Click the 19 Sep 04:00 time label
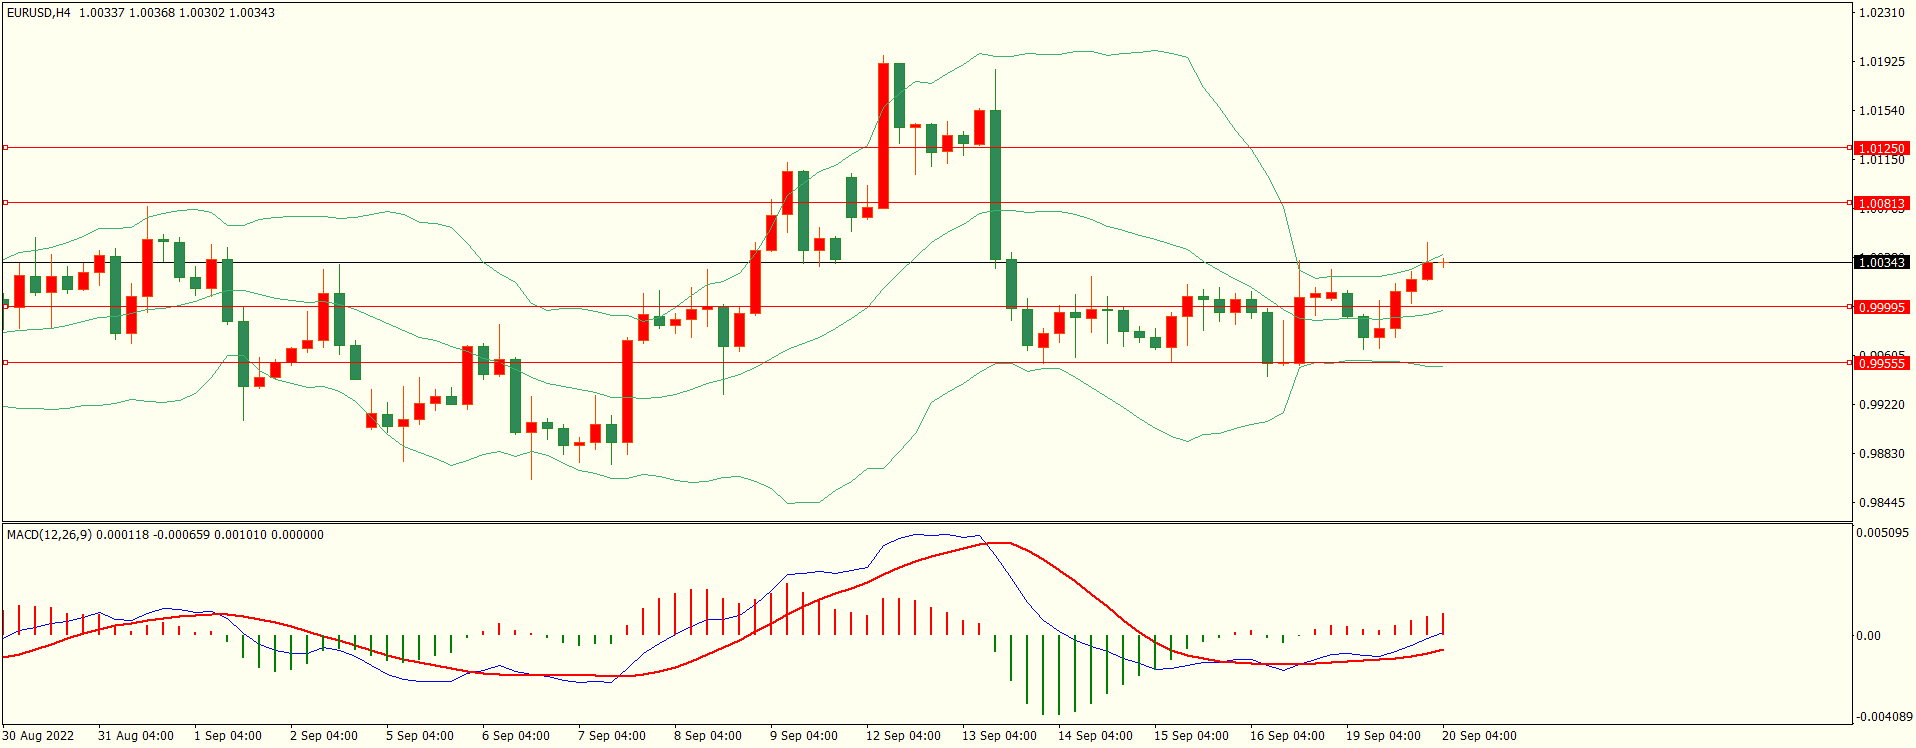The image size is (1916, 748). (1383, 736)
